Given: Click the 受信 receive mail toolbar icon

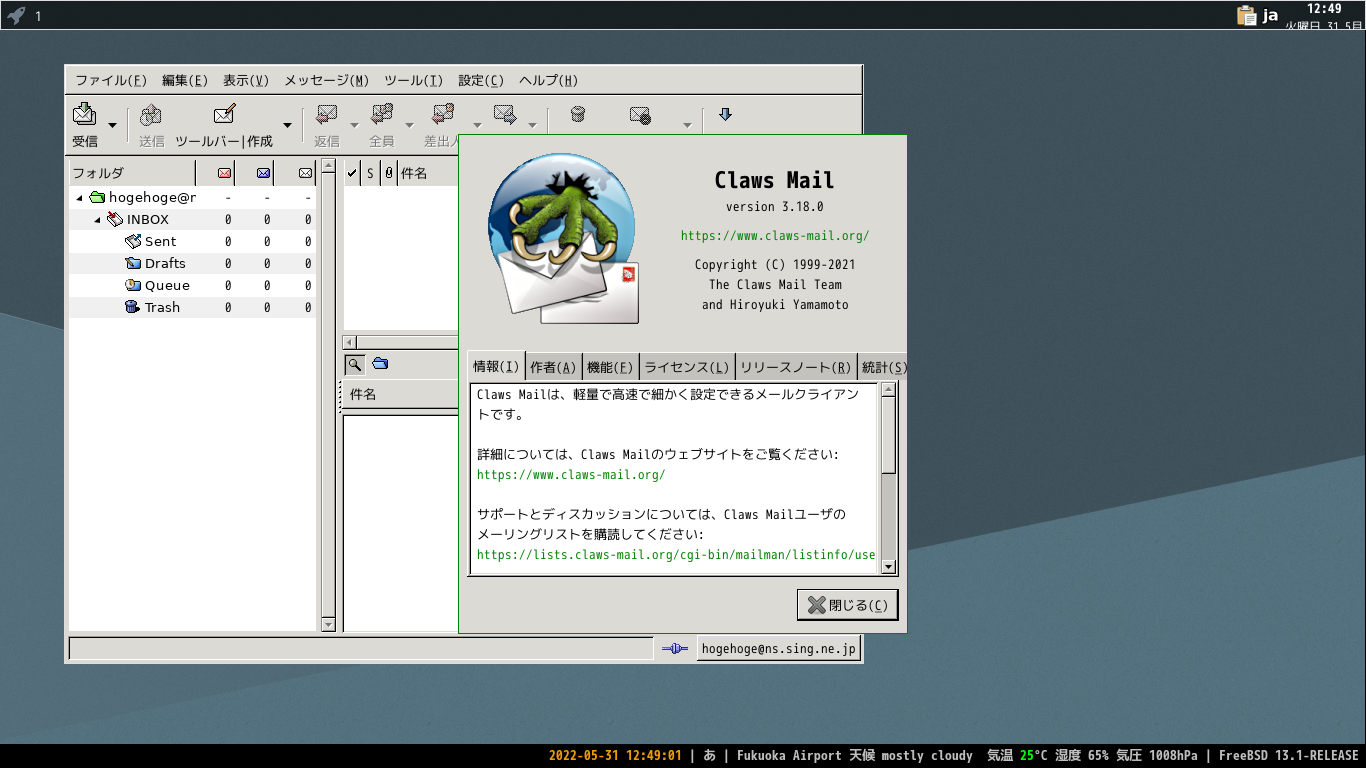Looking at the screenshot, I should tap(85, 114).
